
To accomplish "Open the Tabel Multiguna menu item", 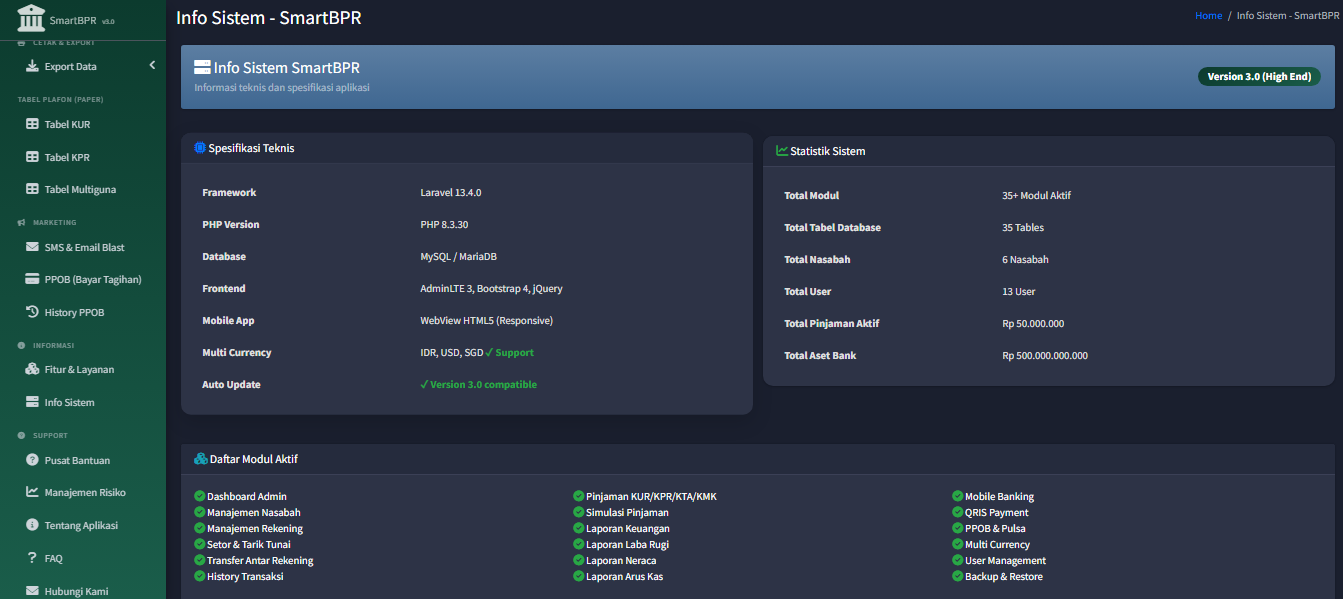I will pos(83,189).
